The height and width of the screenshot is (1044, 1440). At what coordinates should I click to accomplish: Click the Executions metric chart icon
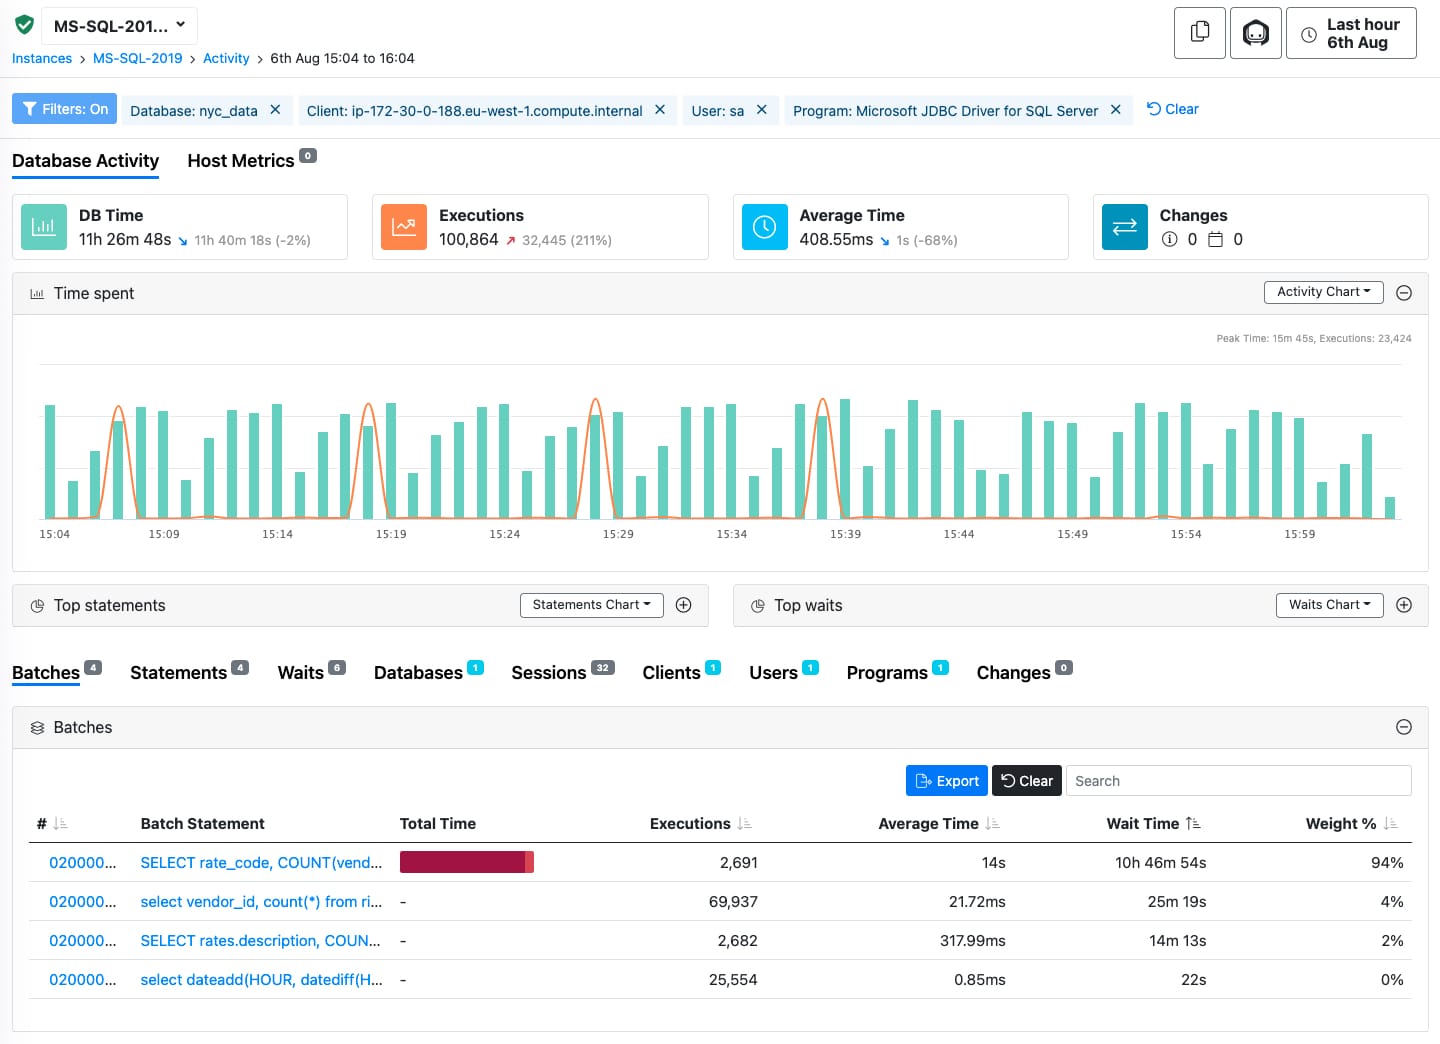(403, 227)
